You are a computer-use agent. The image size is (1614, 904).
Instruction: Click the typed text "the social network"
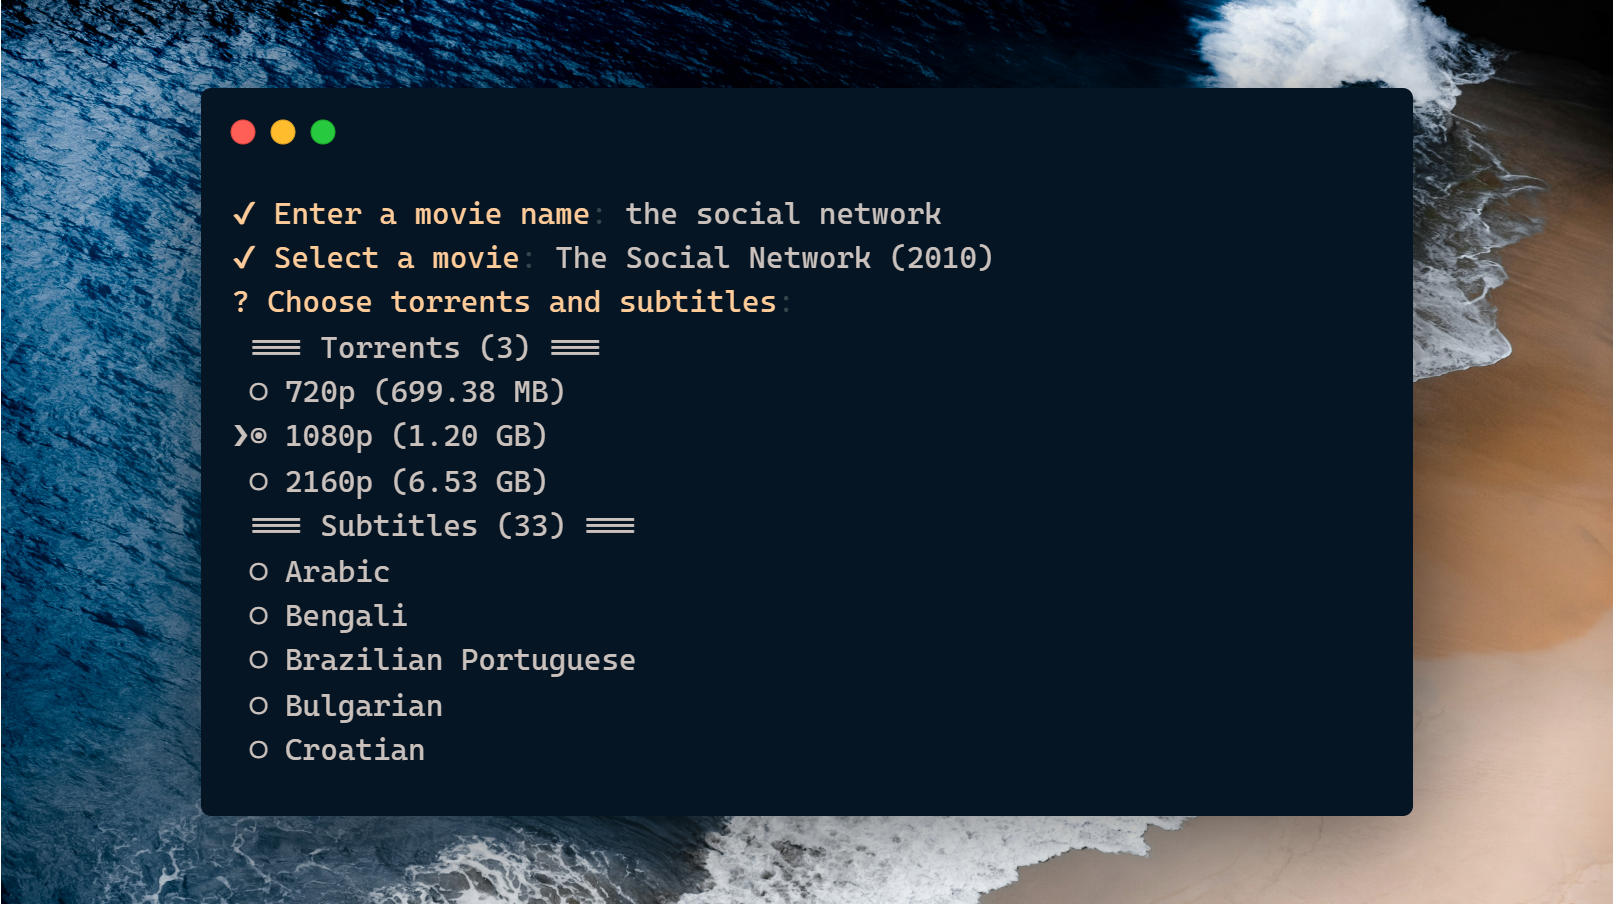783,214
